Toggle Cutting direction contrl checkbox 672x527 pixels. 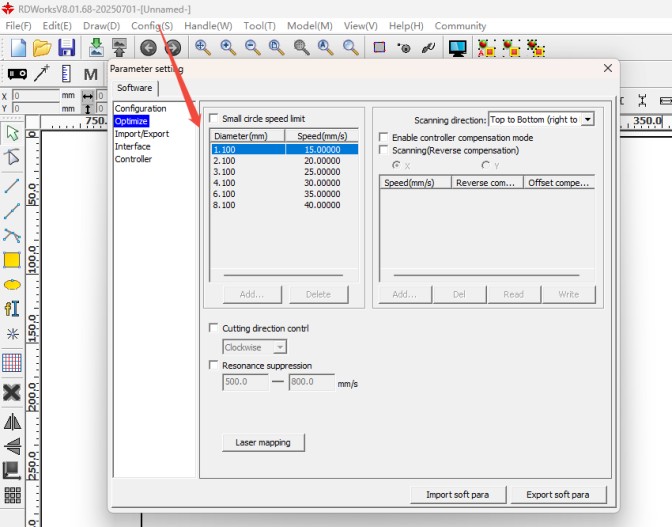[213, 328]
